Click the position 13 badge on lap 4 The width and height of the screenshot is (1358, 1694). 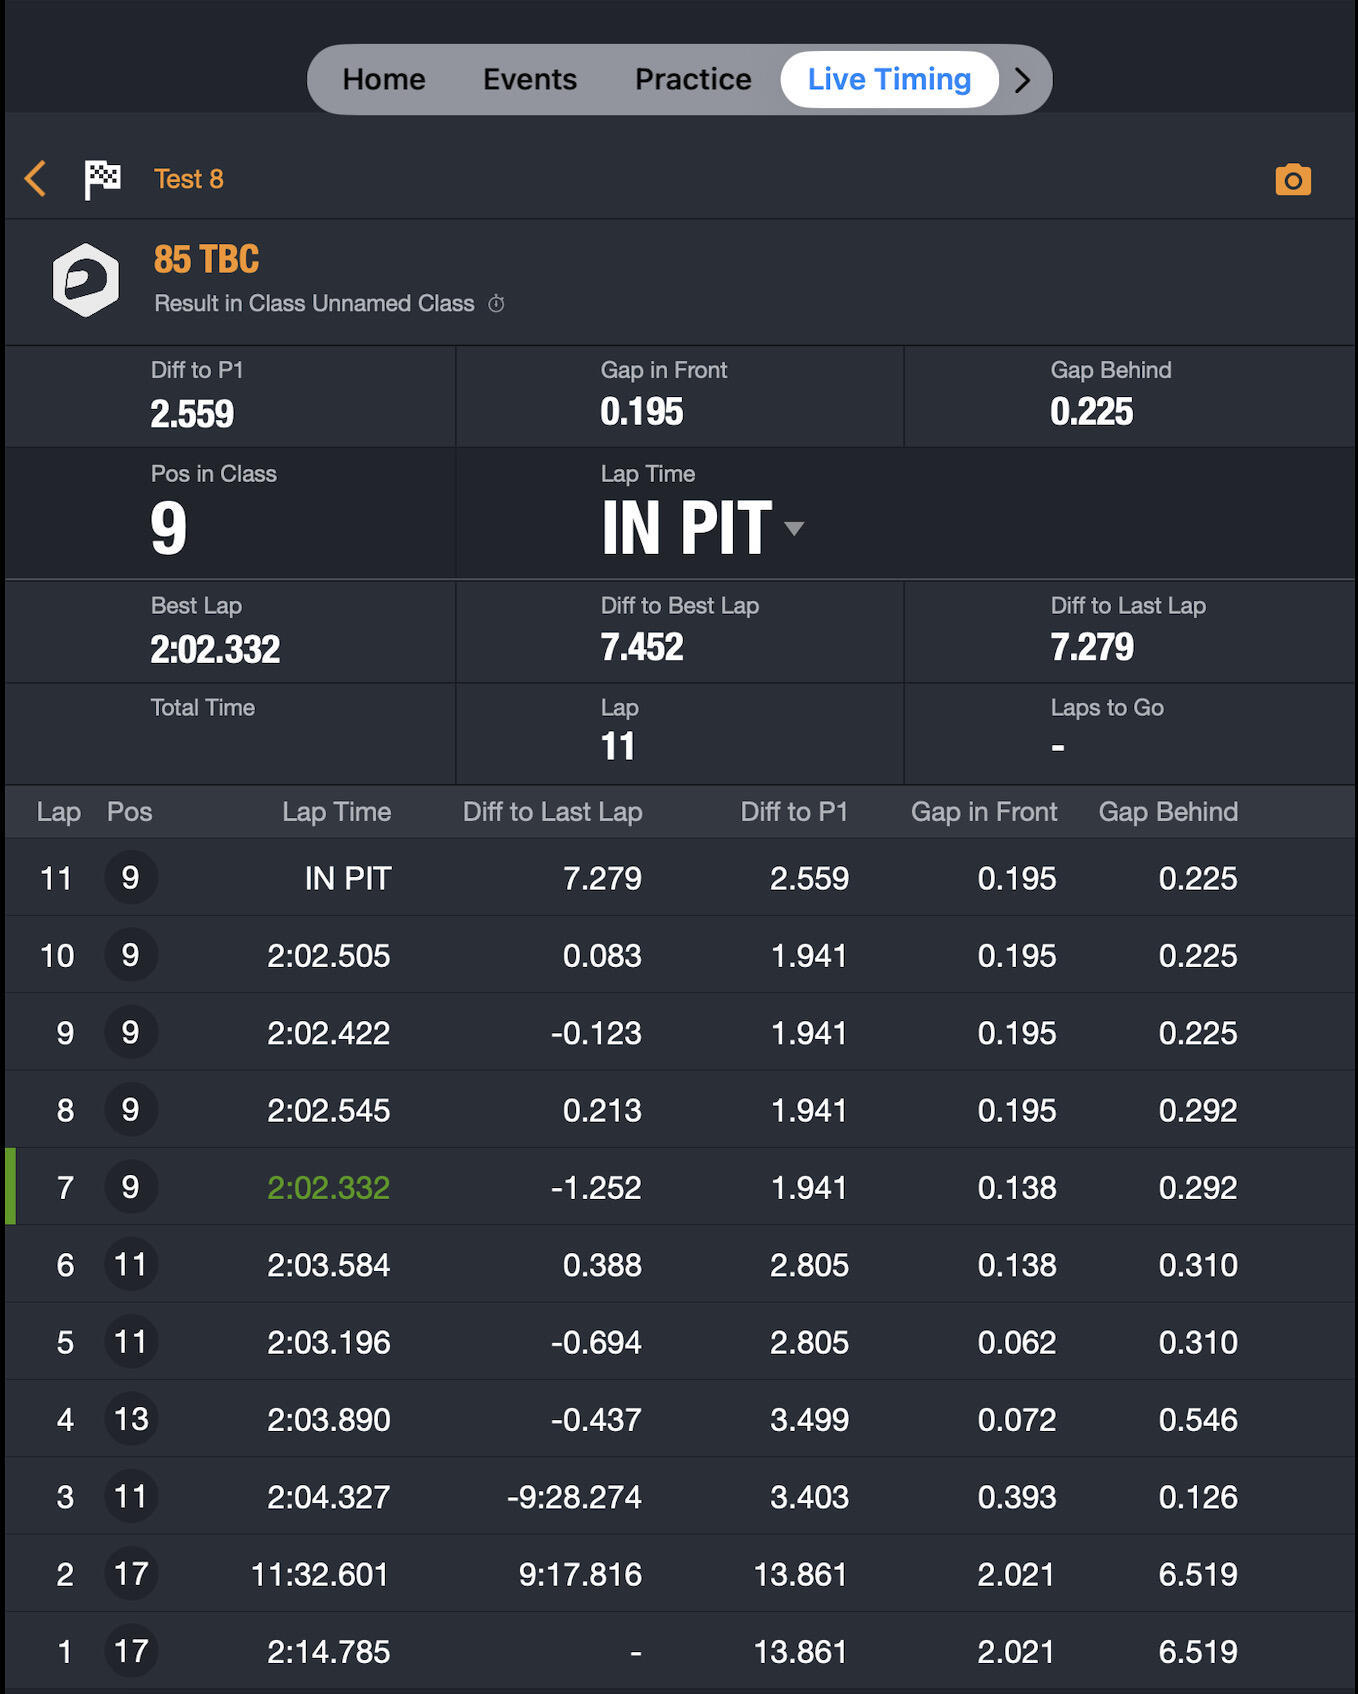tap(130, 1419)
